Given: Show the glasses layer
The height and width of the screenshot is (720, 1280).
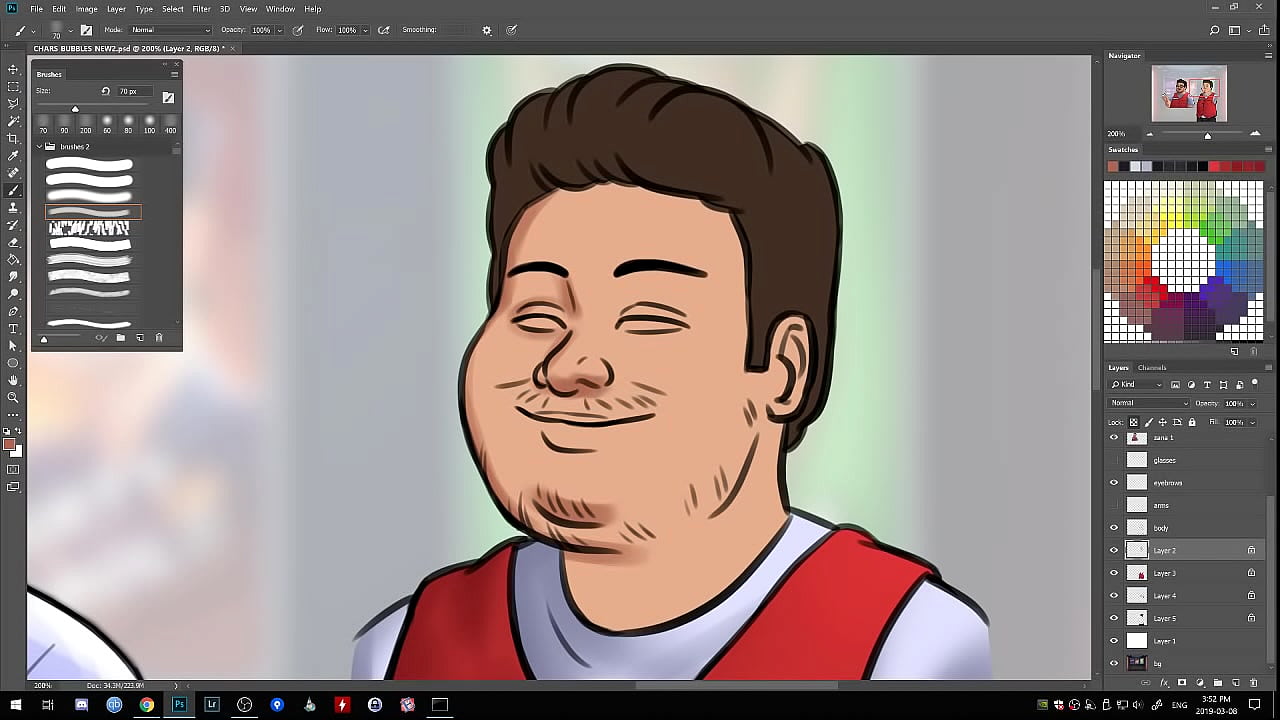Looking at the screenshot, I should pos(1114,460).
